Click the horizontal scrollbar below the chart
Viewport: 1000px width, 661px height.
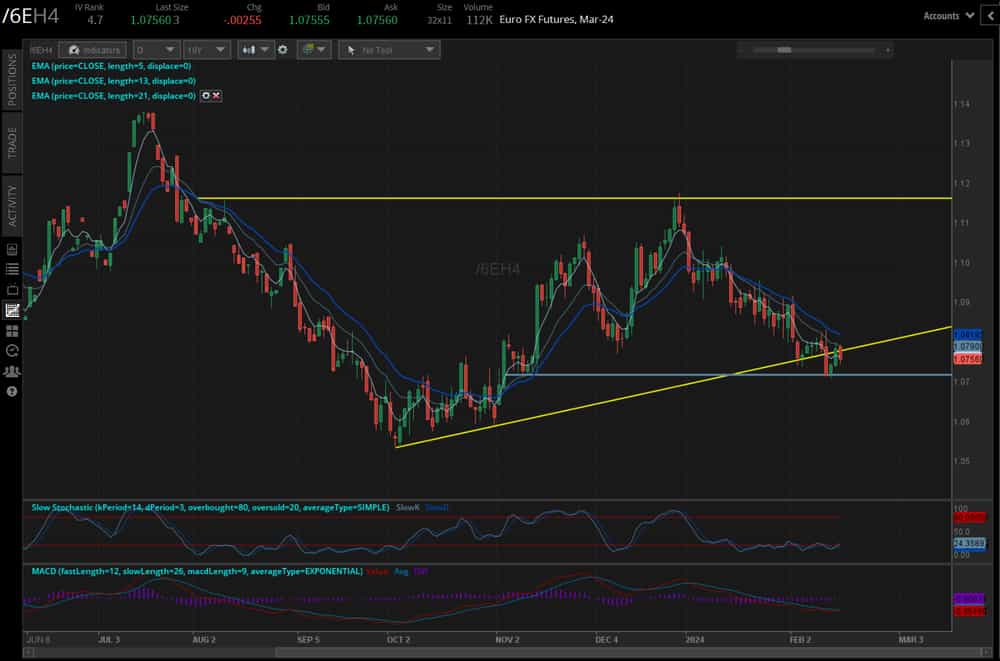point(628,652)
